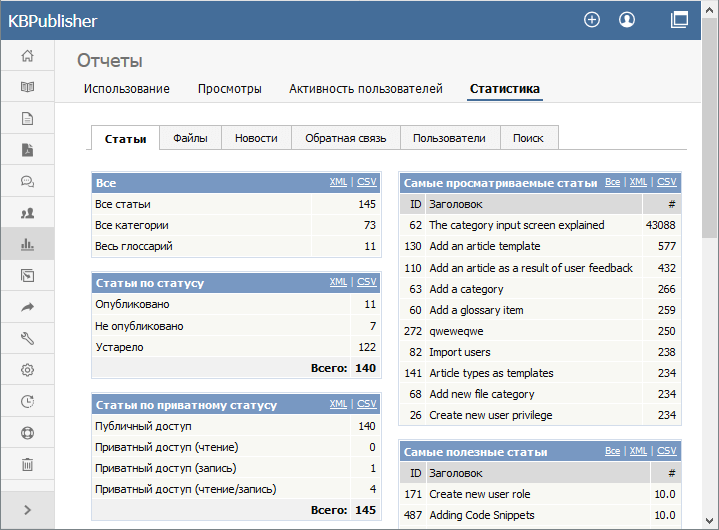Open the Пользователи statistics tab
This screenshot has width=719, height=530.
pyautogui.click(x=449, y=138)
